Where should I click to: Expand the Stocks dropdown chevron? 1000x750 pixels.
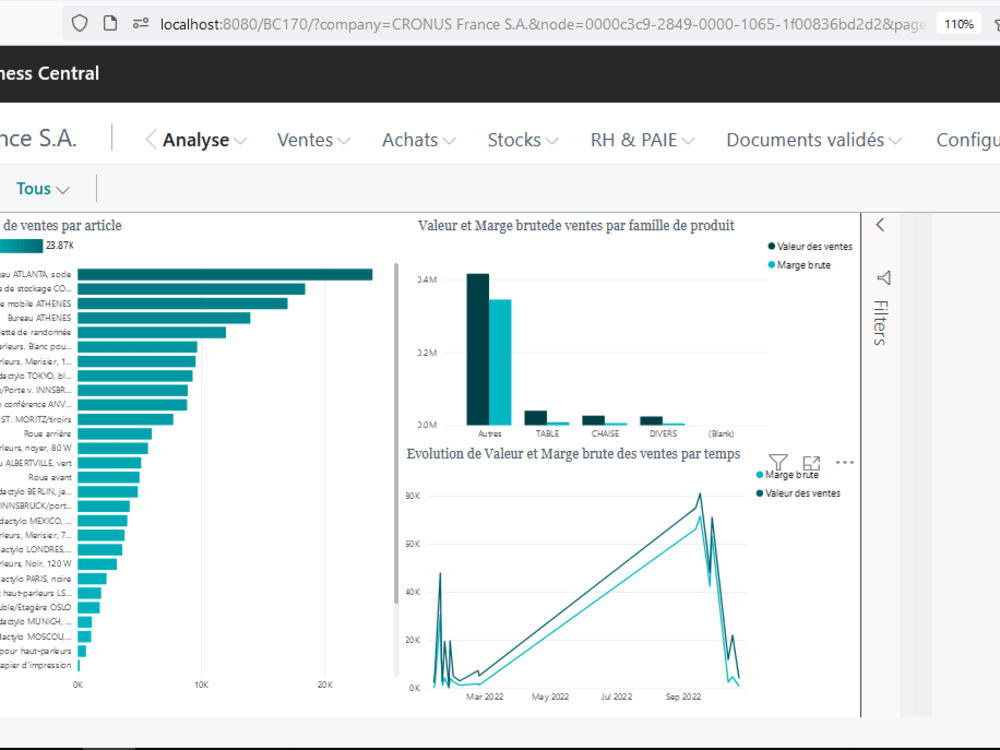(552, 141)
